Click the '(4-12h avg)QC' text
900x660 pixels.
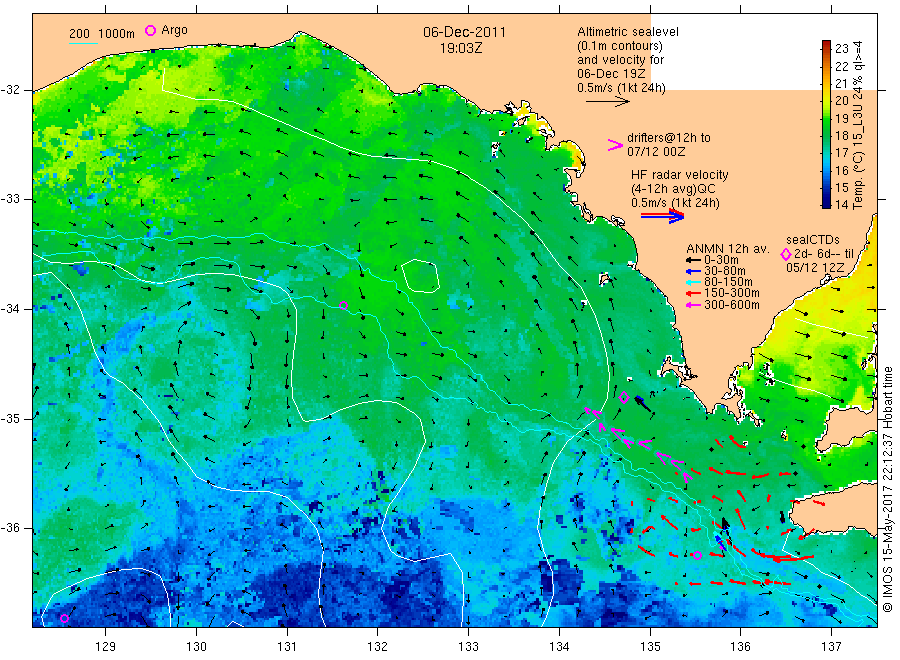pyautogui.click(x=673, y=189)
